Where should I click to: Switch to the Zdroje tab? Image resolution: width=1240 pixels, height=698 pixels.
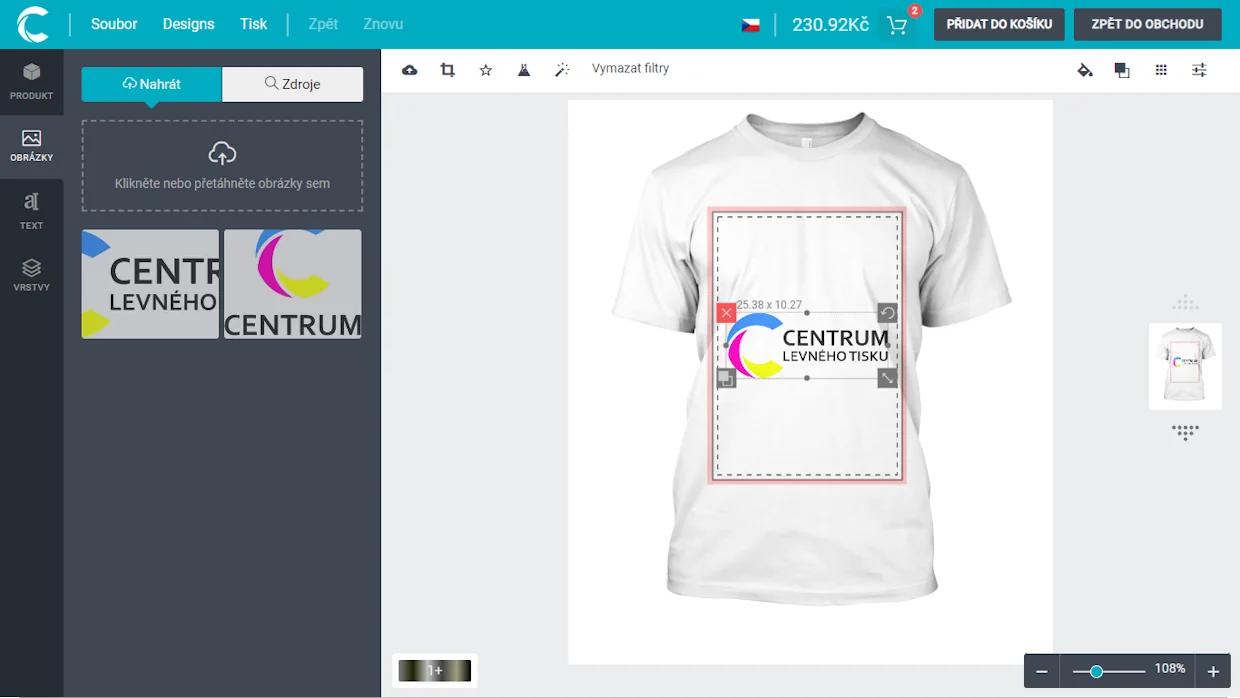[292, 84]
